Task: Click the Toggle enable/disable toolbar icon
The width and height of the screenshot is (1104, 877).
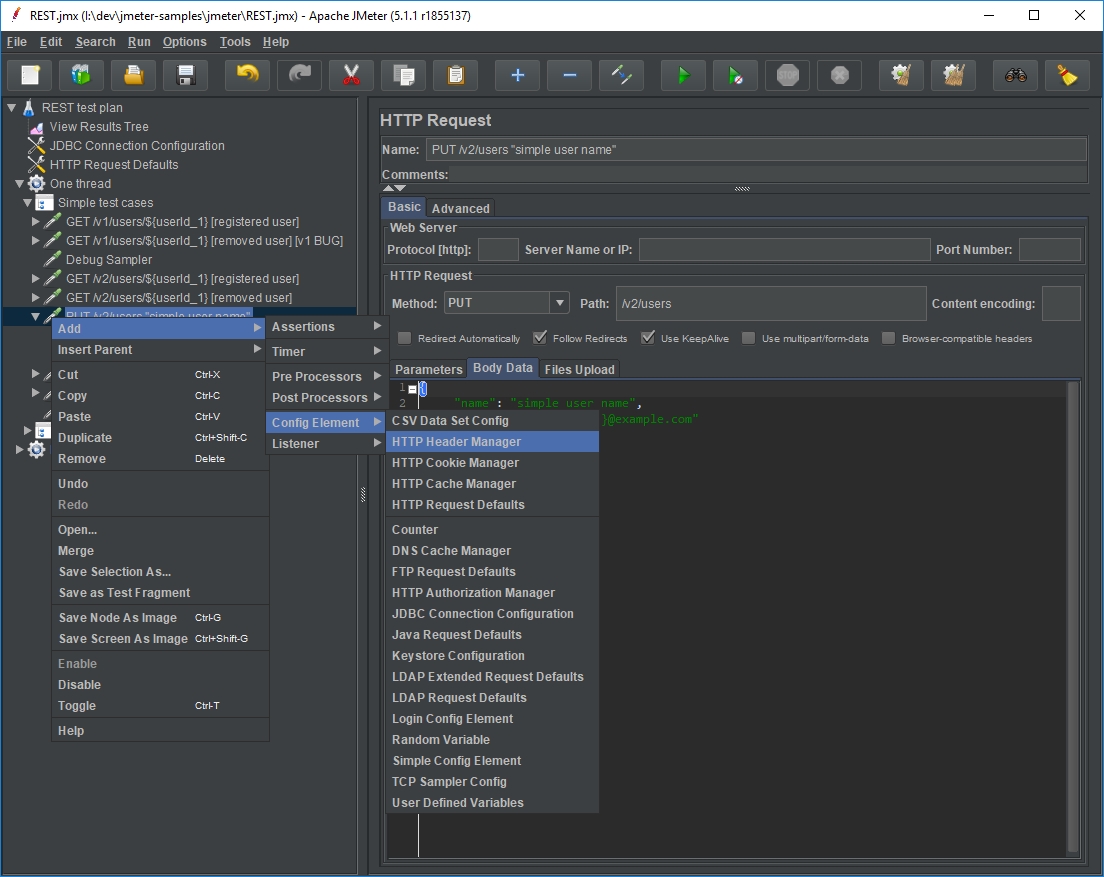Action: coord(622,75)
